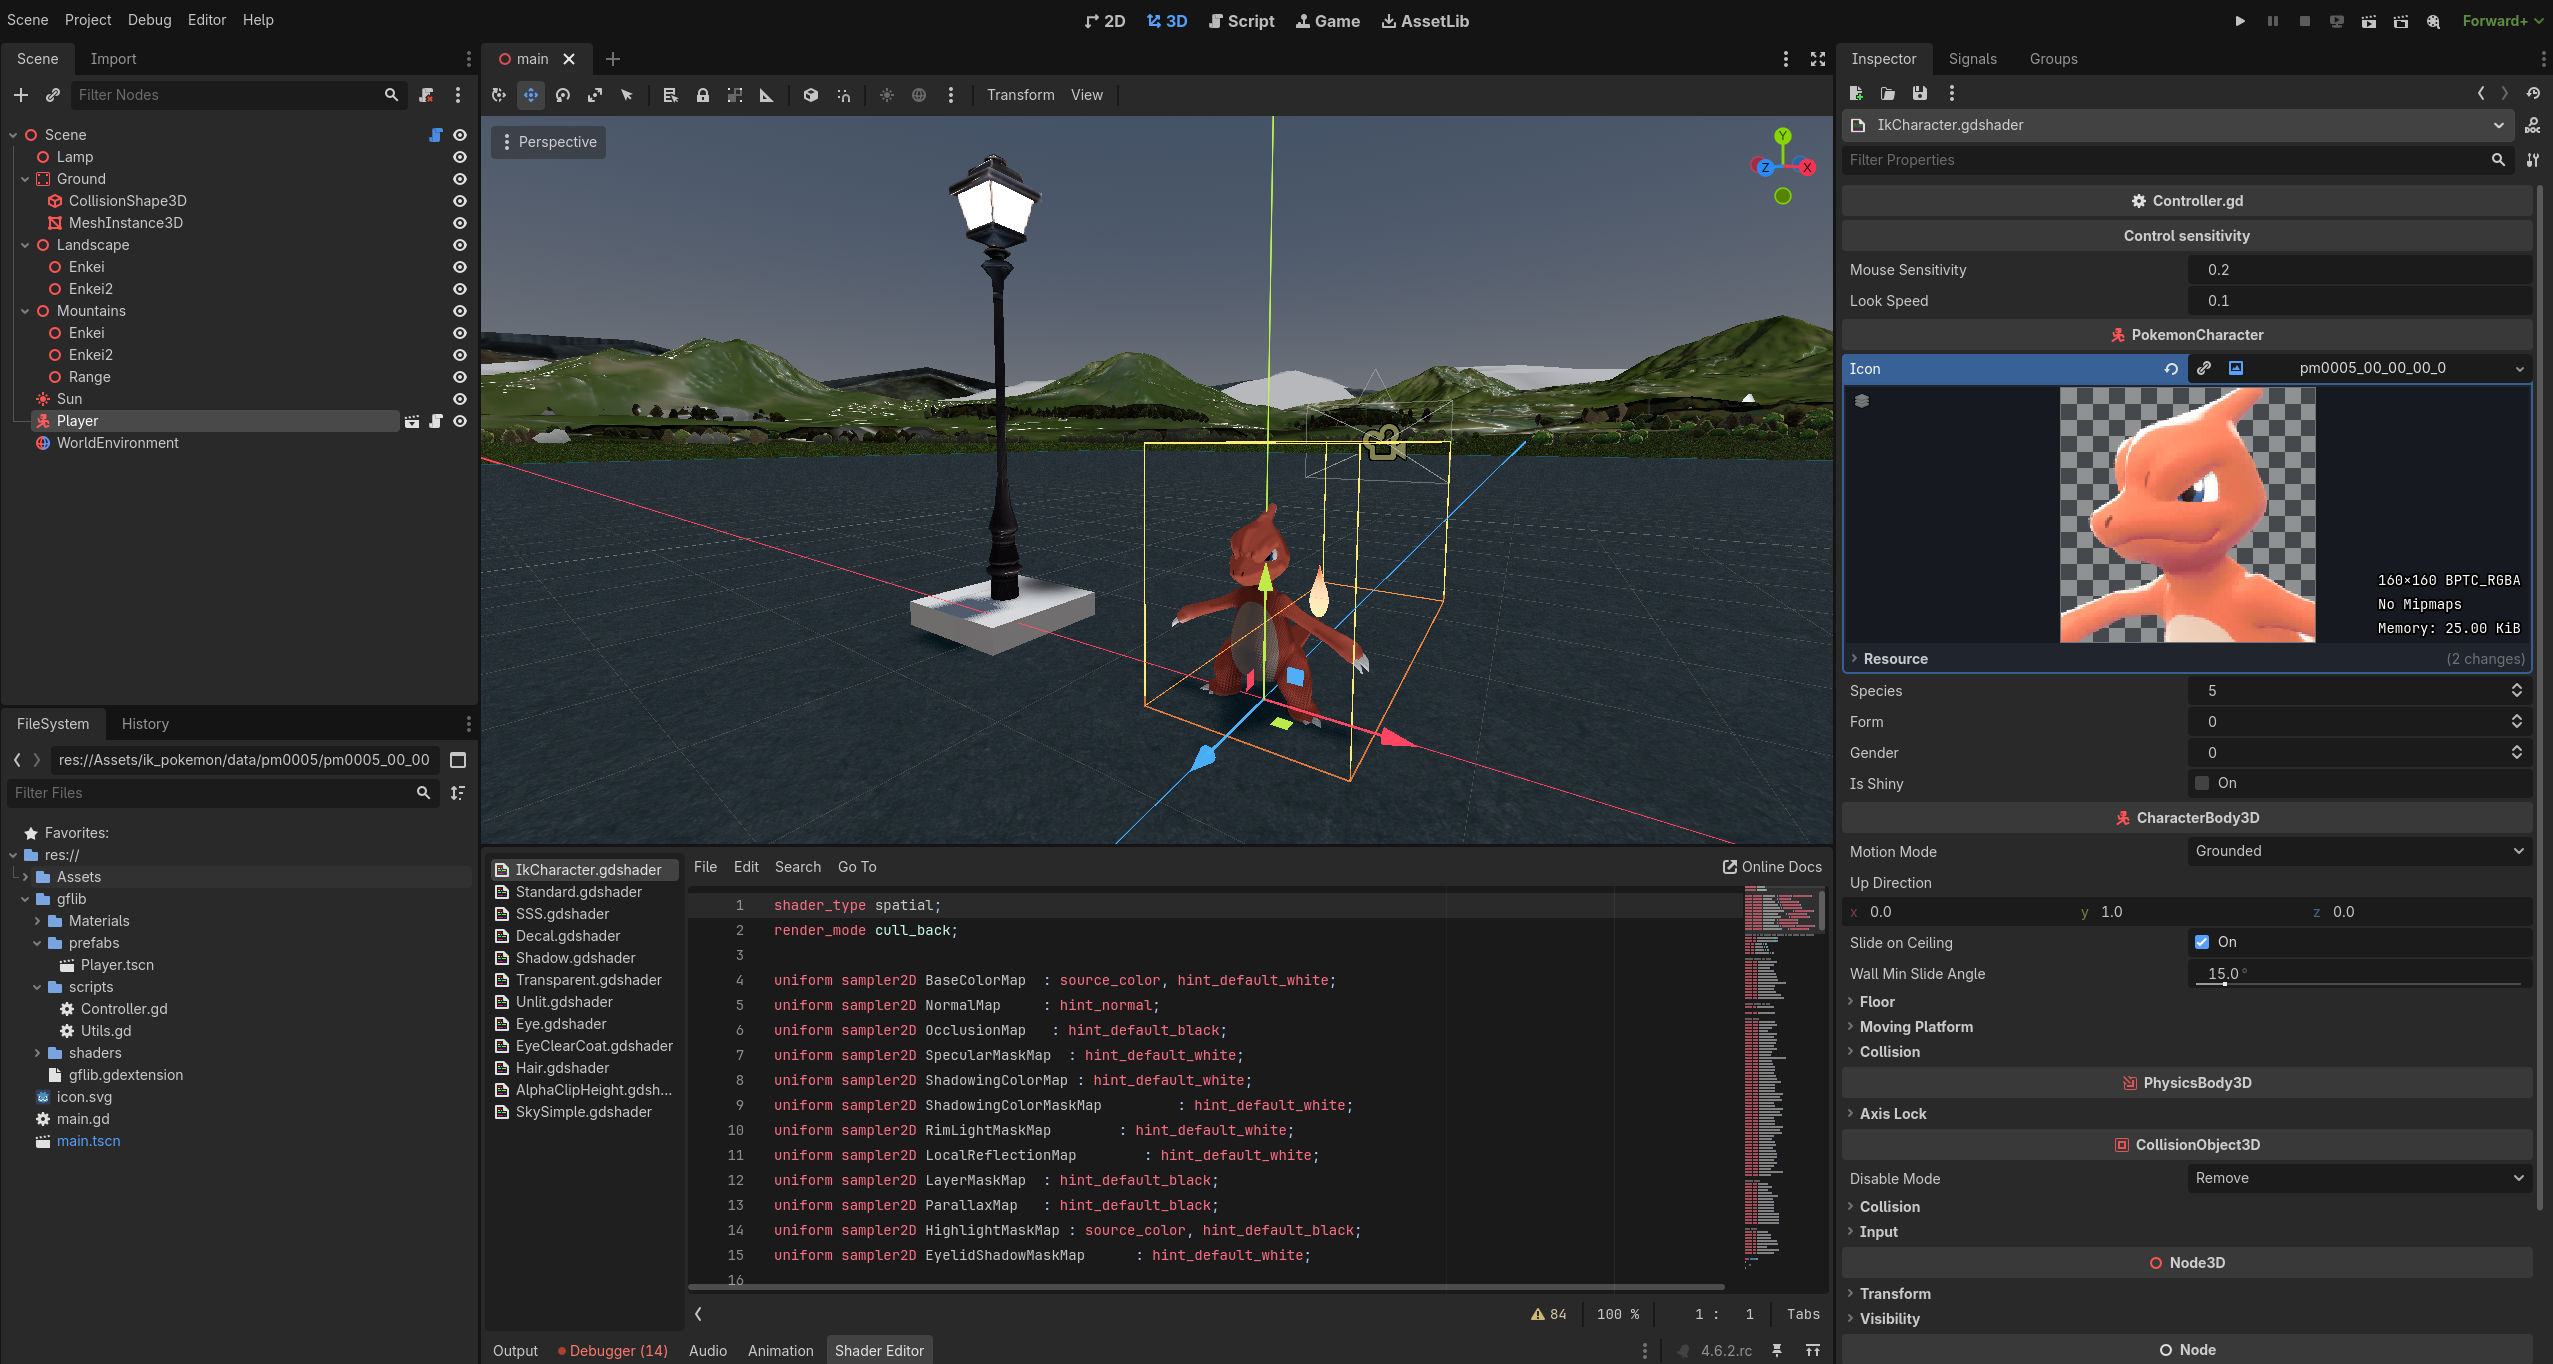Add a new node with plus icon
The width and height of the screenshot is (2553, 1364).
pyautogui.click(x=21, y=95)
